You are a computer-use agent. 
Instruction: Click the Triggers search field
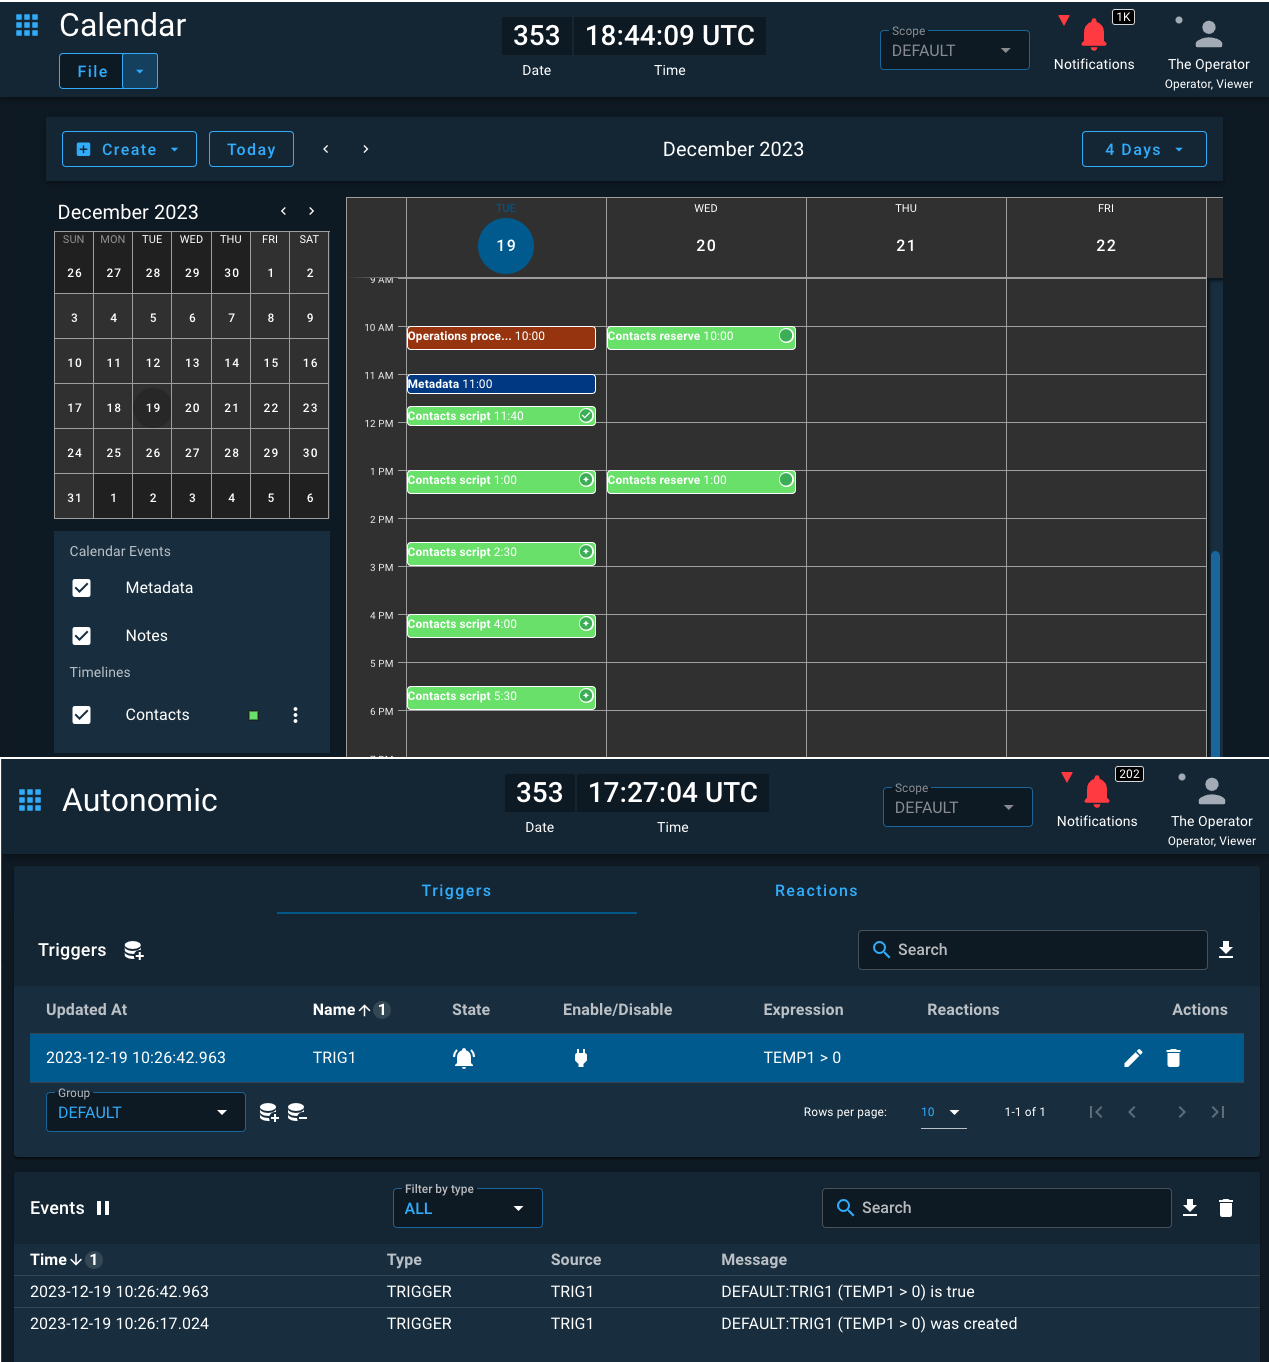click(x=1032, y=949)
